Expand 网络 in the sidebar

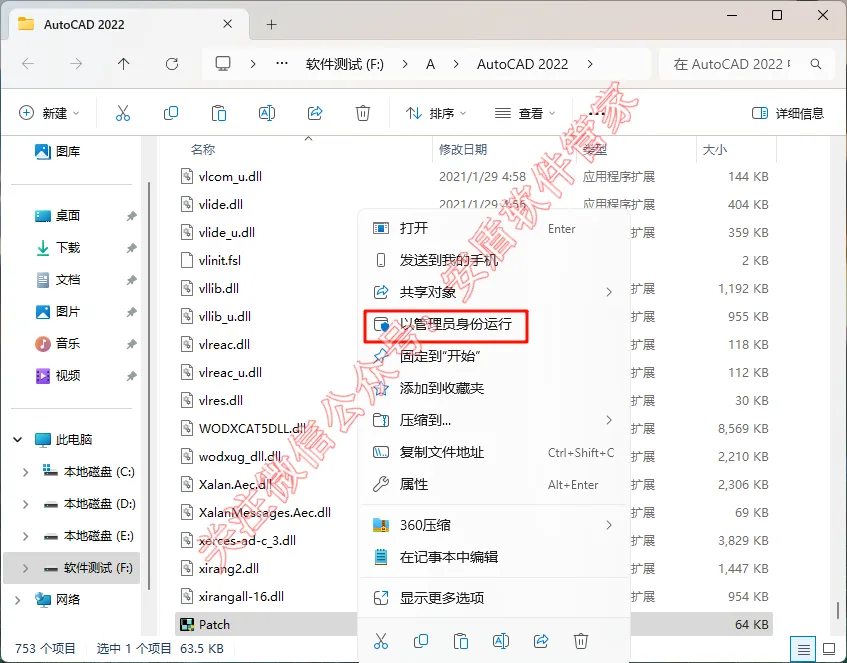tap(17, 600)
